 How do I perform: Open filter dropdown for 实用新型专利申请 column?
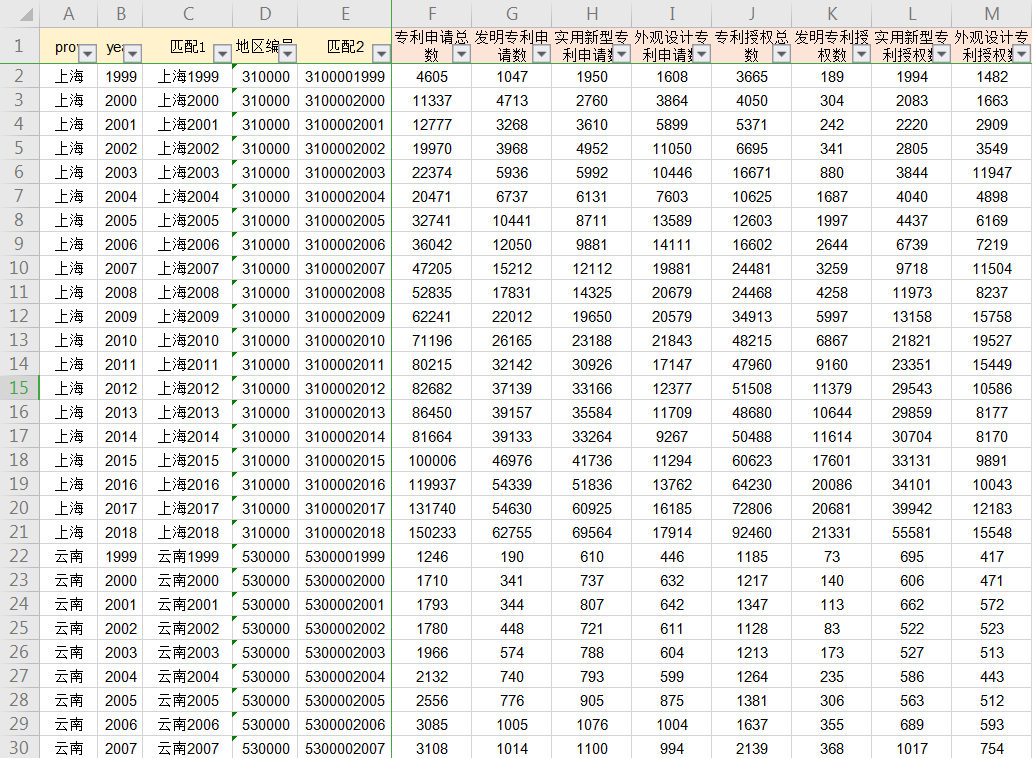pos(622,54)
